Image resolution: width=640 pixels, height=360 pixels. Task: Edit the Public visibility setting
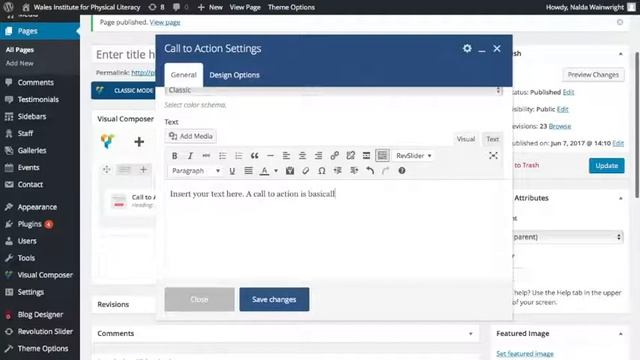pos(562,109)
